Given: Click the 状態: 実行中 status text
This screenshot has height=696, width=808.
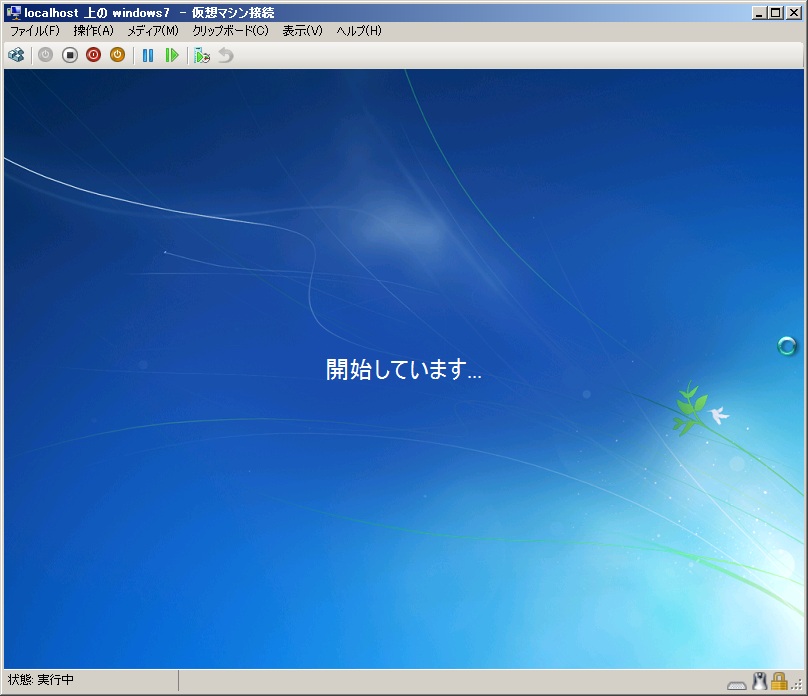Looking at the screenshot, I should (x=41, y=680).
